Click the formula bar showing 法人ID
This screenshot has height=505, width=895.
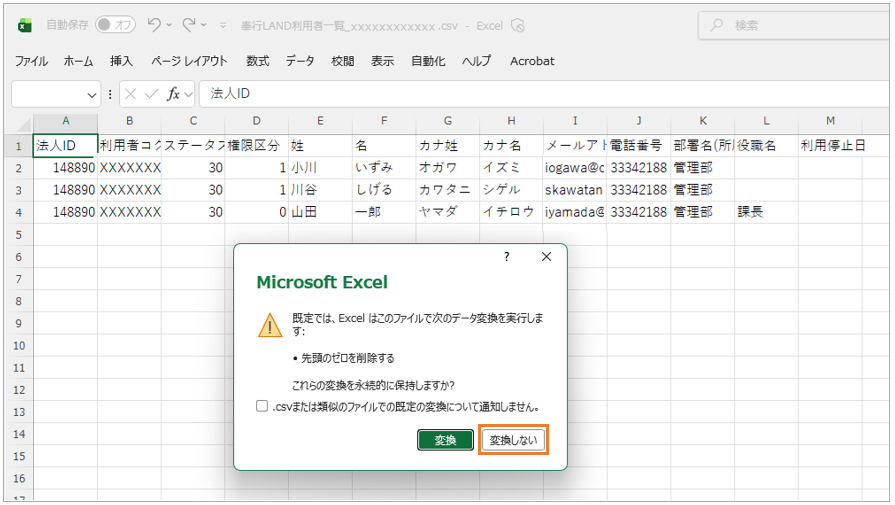coord(545,94)
